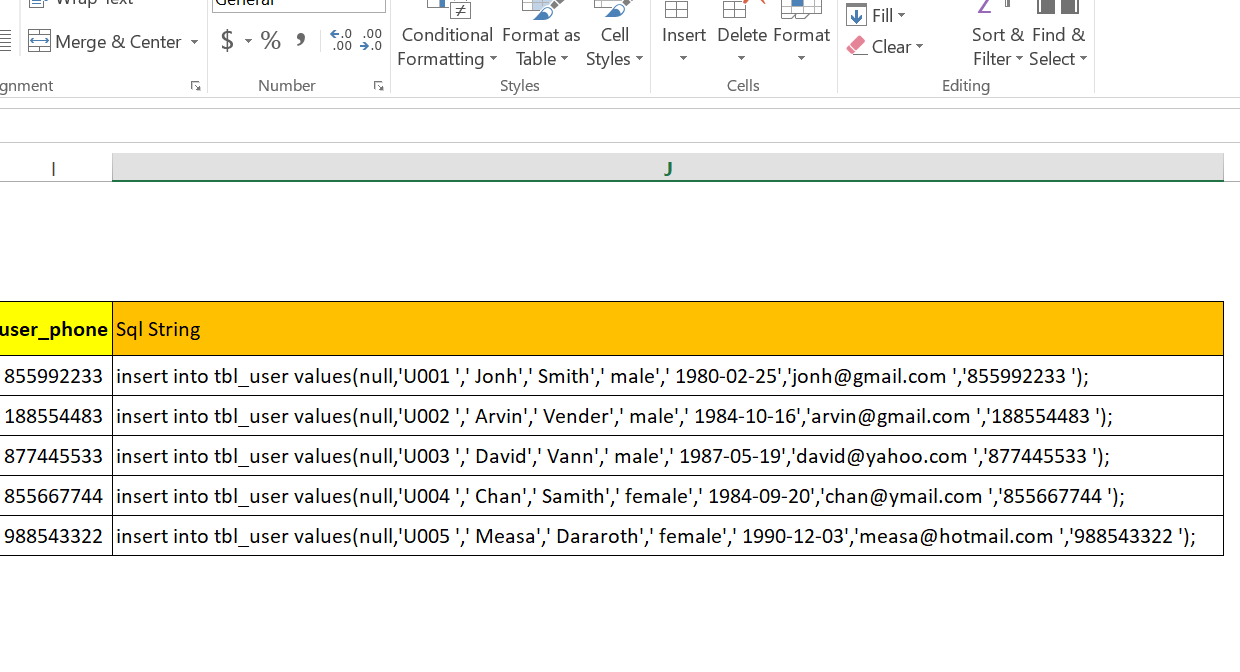Click the left align lines icon
This screenshot has width=1240, height=672.
point(6,41)
